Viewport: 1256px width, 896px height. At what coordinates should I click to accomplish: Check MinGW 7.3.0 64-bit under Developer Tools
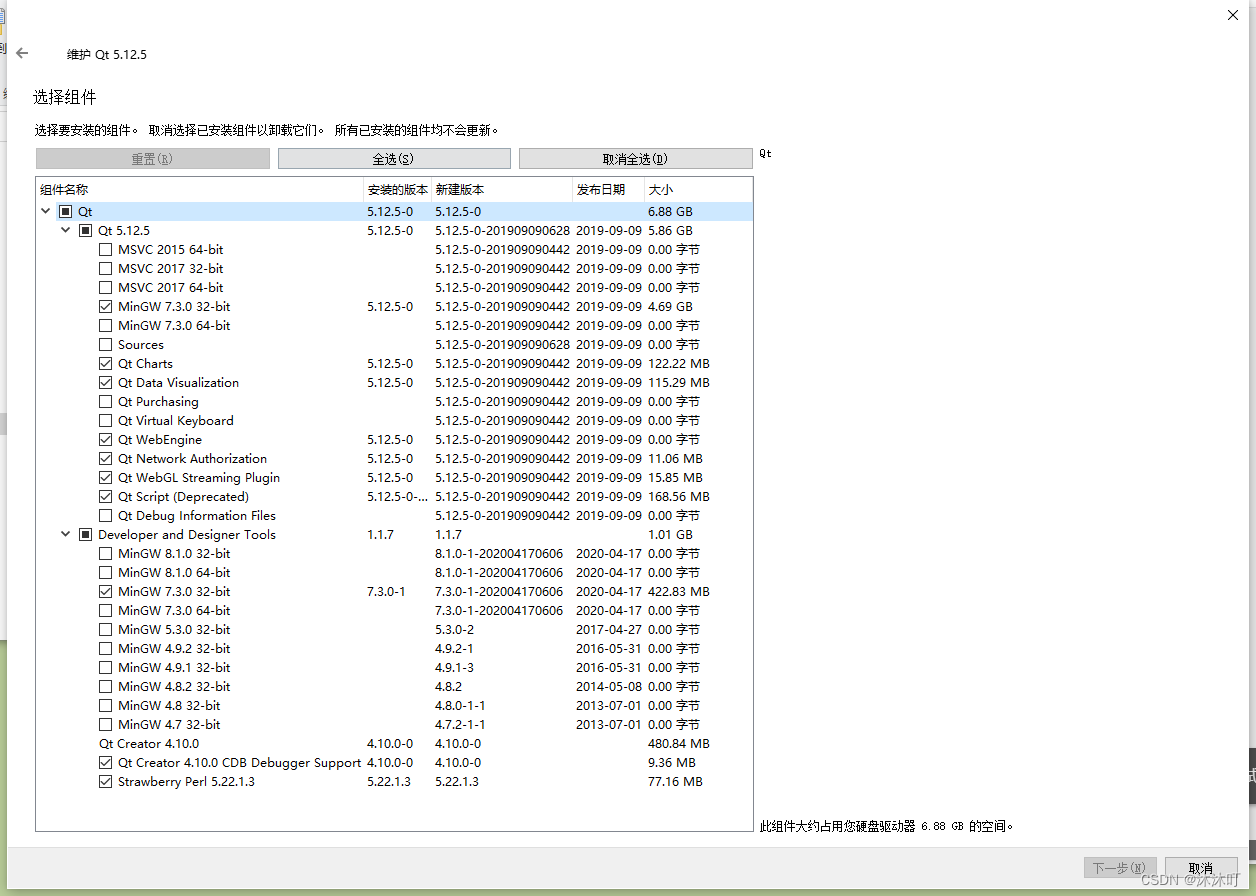click(x=106, y=611)
